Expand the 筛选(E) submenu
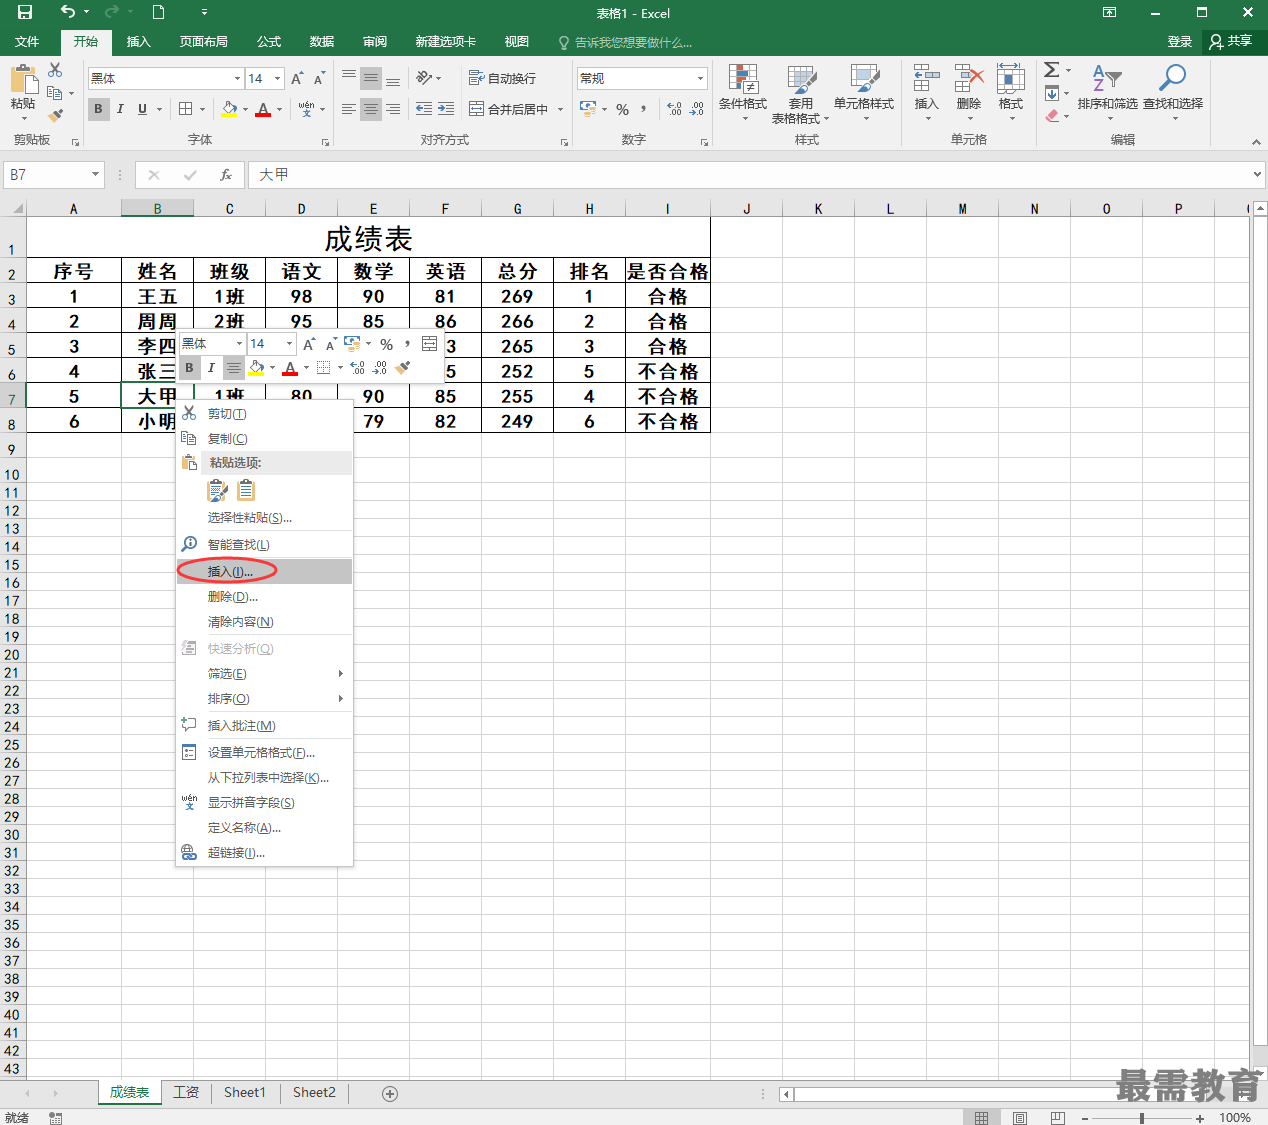The height and width of the screenshot is (1125, 1268). click(x=264, y=673)
